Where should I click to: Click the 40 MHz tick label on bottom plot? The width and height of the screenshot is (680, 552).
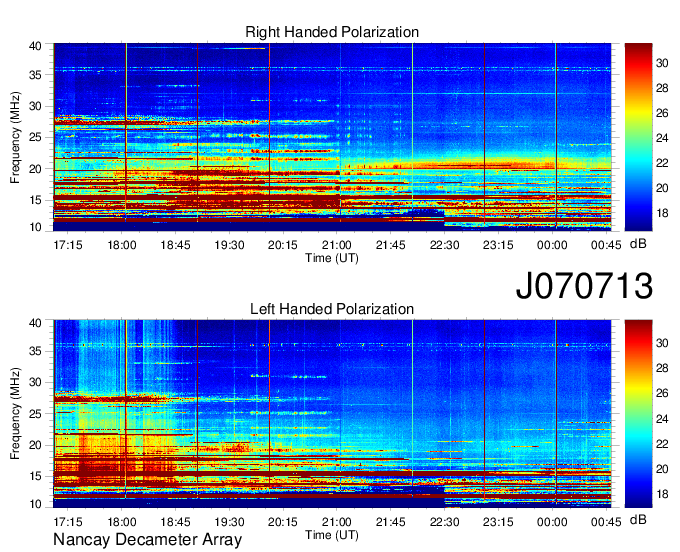(35, 323)
